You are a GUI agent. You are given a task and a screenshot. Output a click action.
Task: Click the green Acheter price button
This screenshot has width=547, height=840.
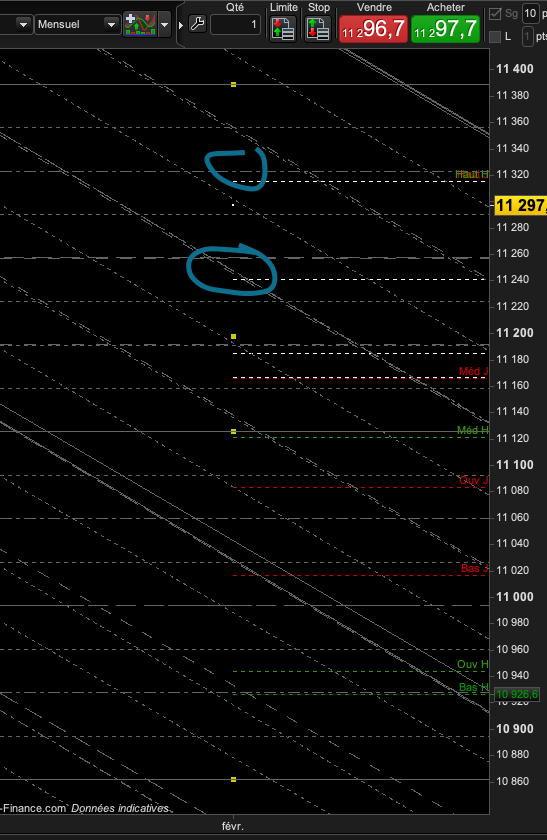445,28
